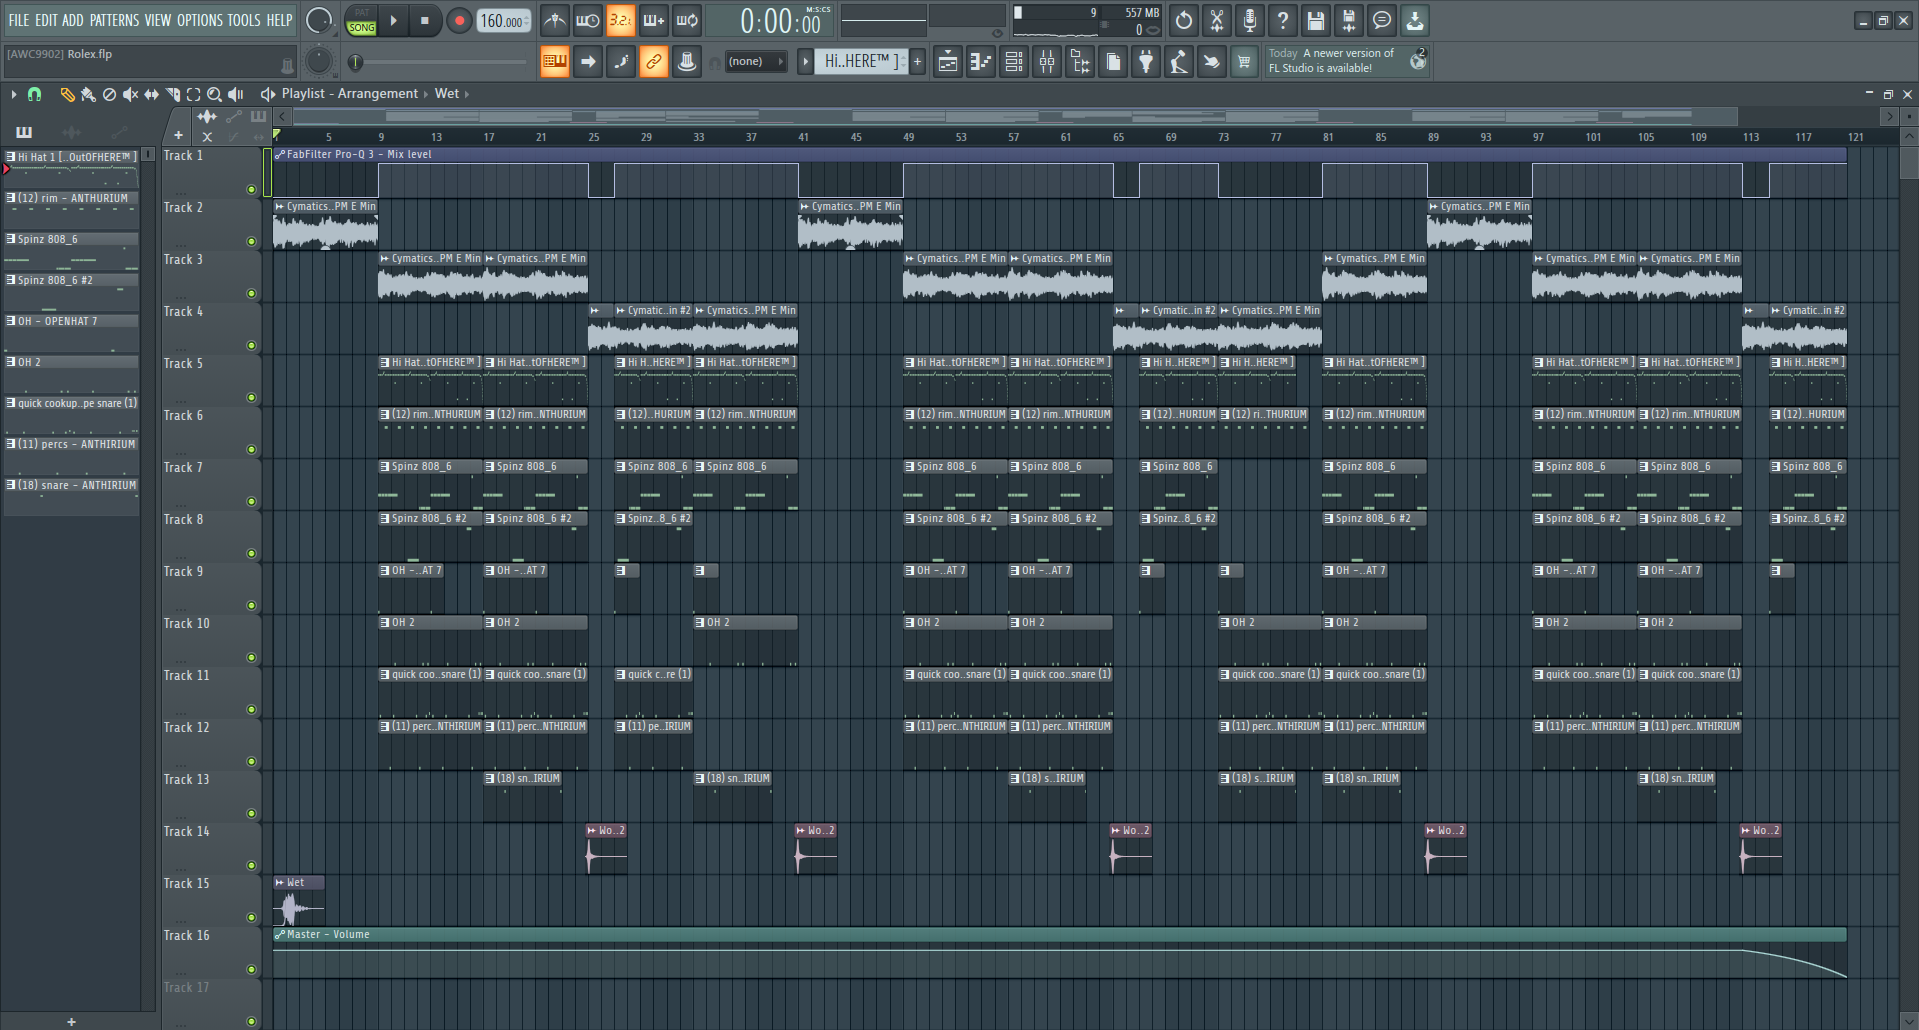Click the red Record button
This screenshot has width=1919, height=1030.
click(x=459, y=20)
